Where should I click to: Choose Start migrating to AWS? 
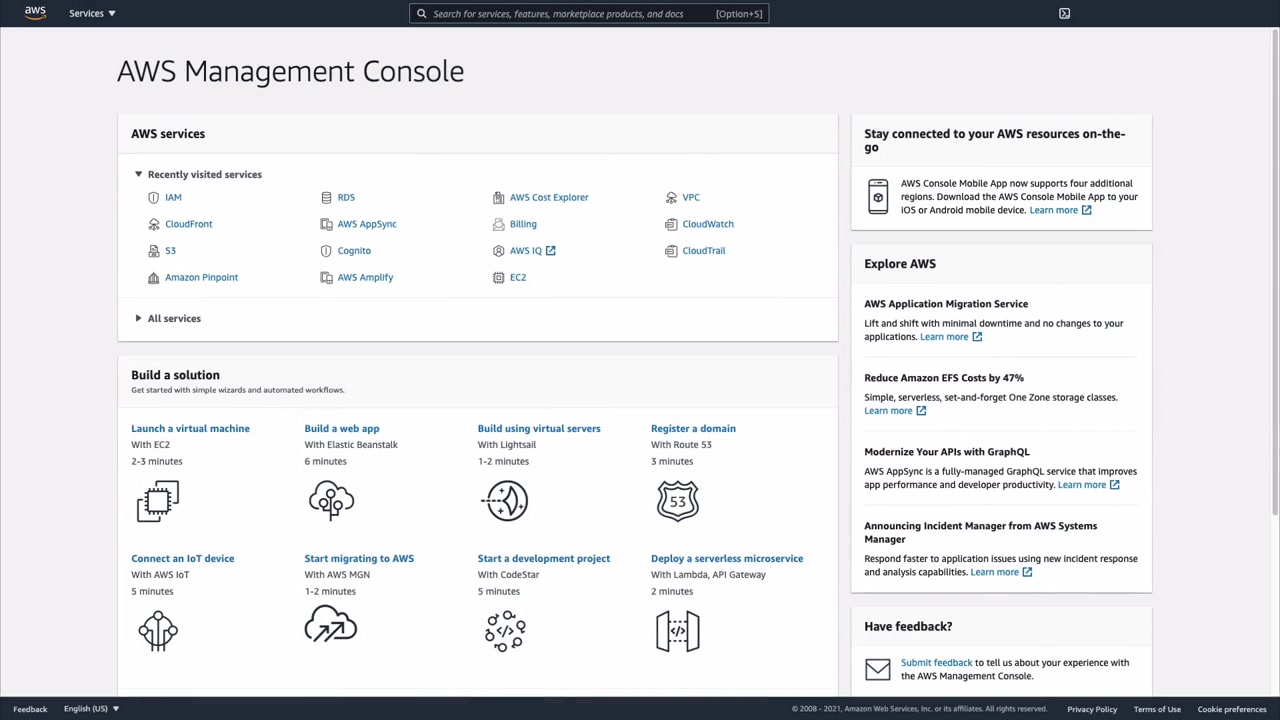359,559
